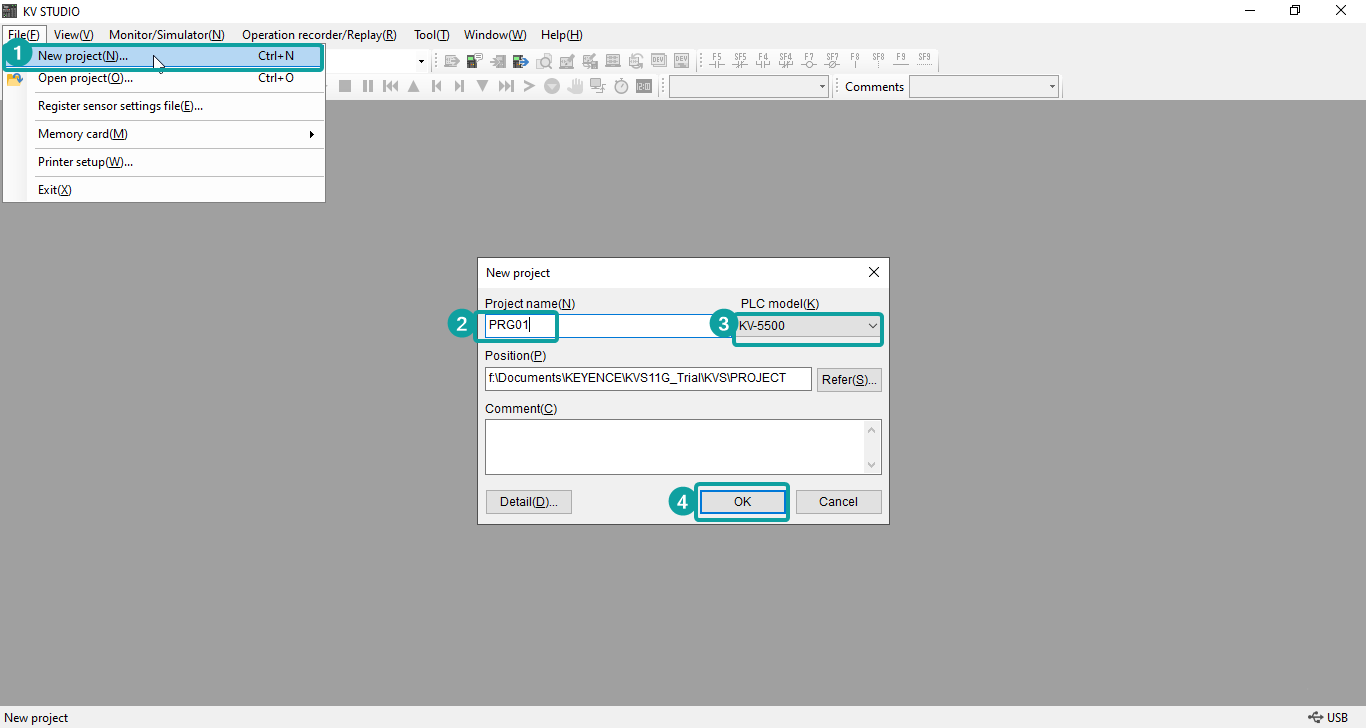This screenshot has height=728, width=1366.
Task: Delete horizontal line SF9
Action: point(924,60)
